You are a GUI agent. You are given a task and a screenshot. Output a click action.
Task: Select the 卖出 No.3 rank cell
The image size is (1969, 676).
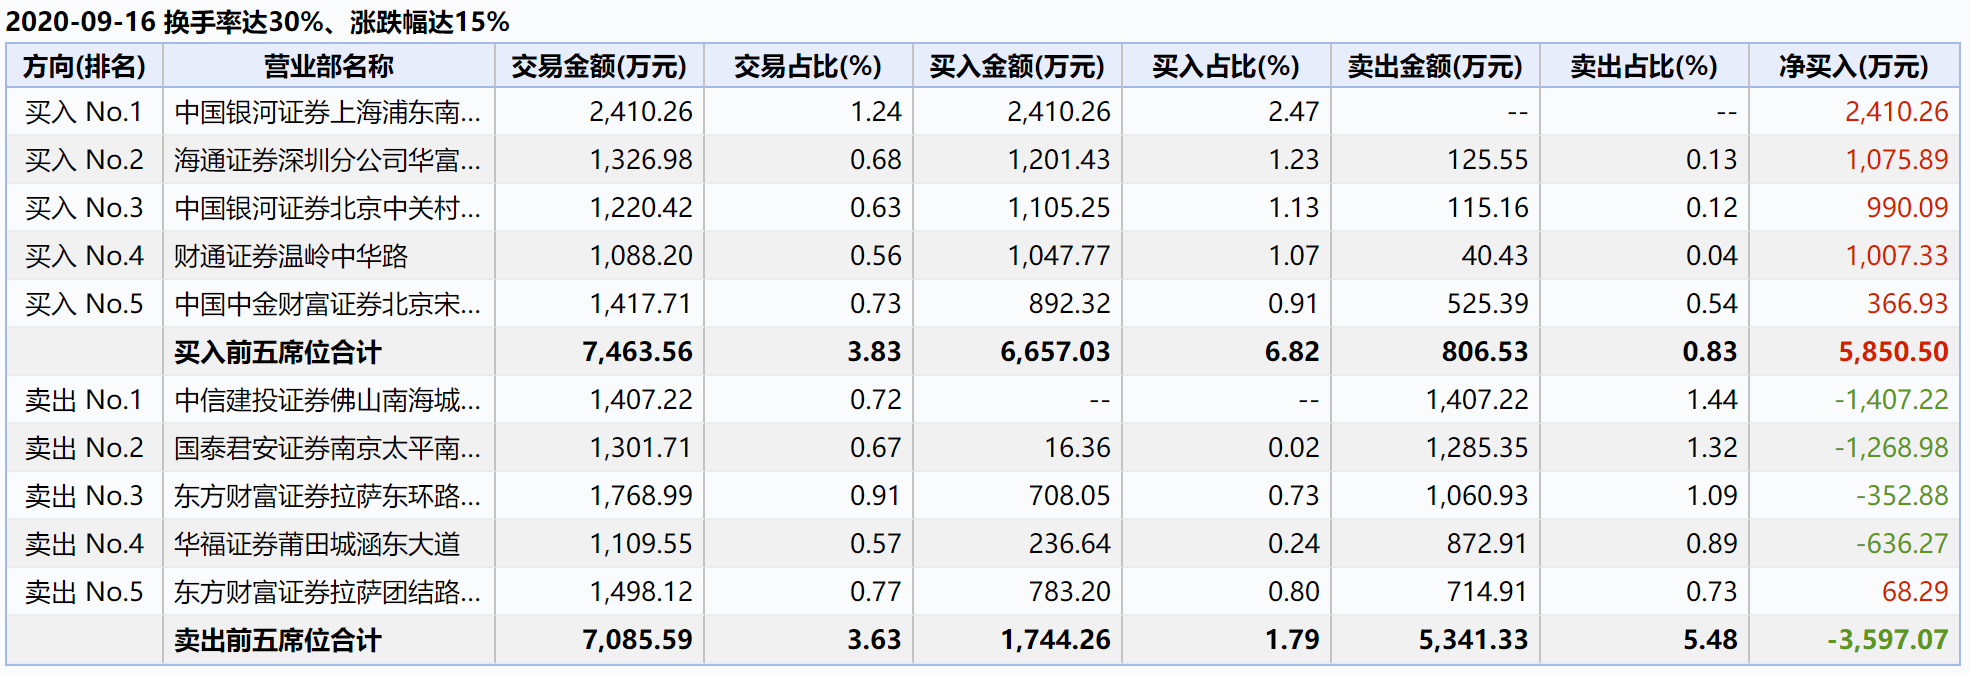(84, 496)
